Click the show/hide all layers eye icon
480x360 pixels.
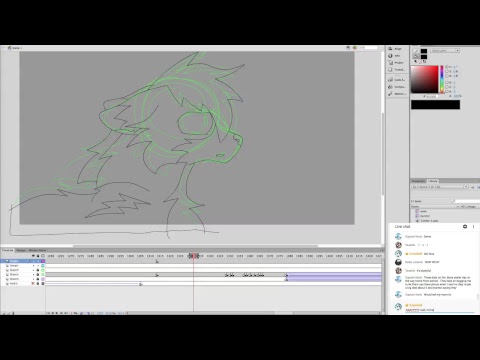33,256
